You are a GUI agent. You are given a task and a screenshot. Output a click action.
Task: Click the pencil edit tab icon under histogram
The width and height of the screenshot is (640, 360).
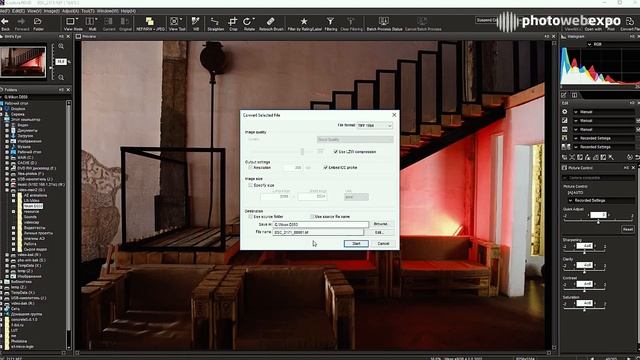click(x=564, y=95)
